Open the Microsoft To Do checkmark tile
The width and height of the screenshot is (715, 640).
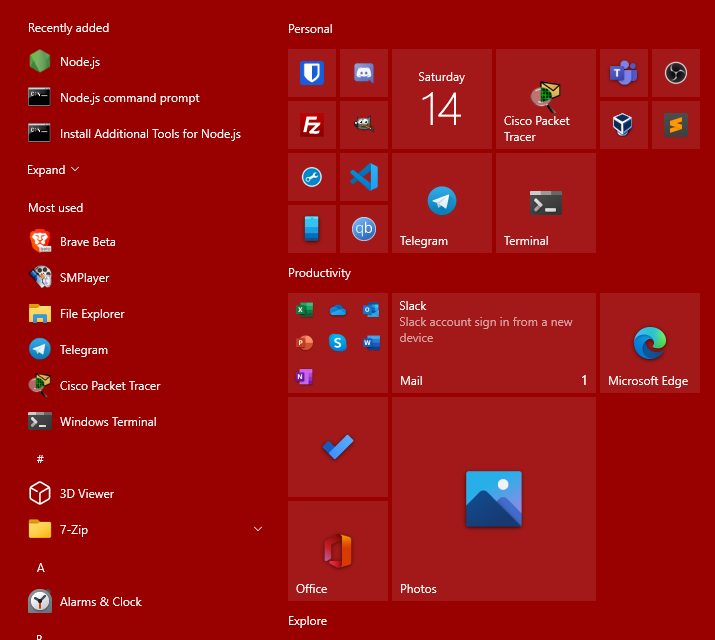338,447
